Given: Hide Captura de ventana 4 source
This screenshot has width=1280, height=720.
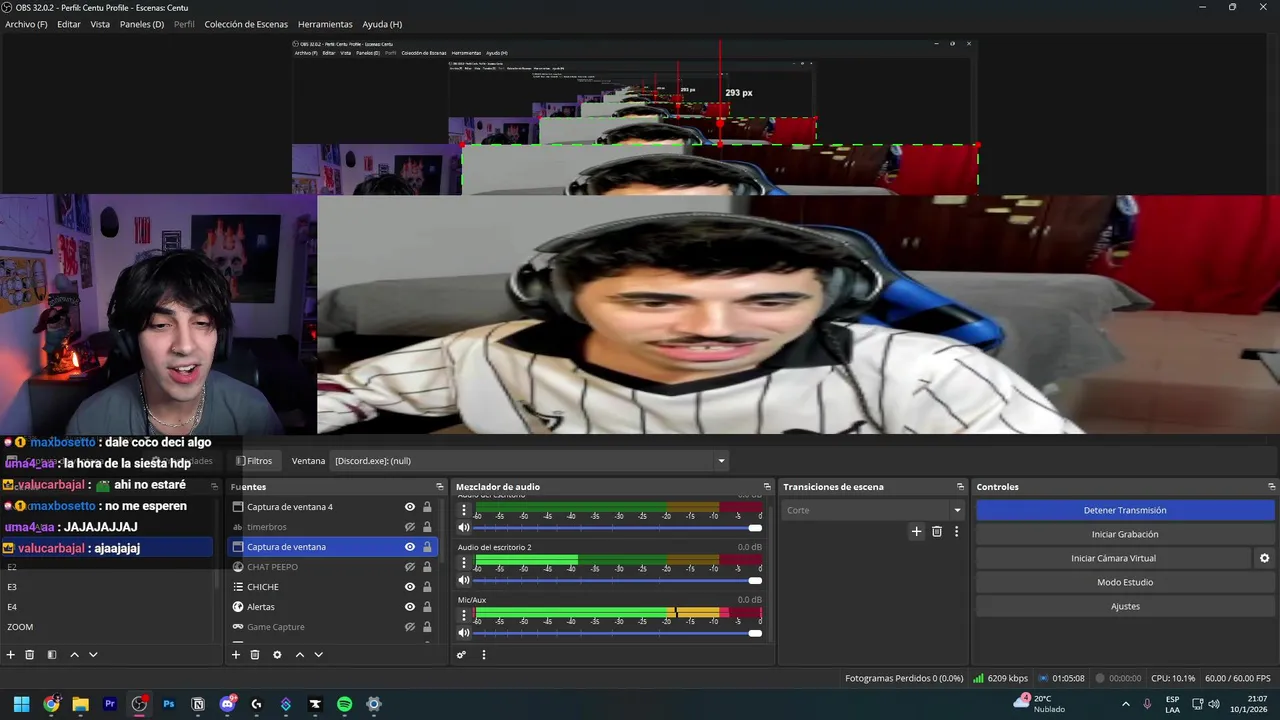Looking at the screenshot, I should [410, 507].
